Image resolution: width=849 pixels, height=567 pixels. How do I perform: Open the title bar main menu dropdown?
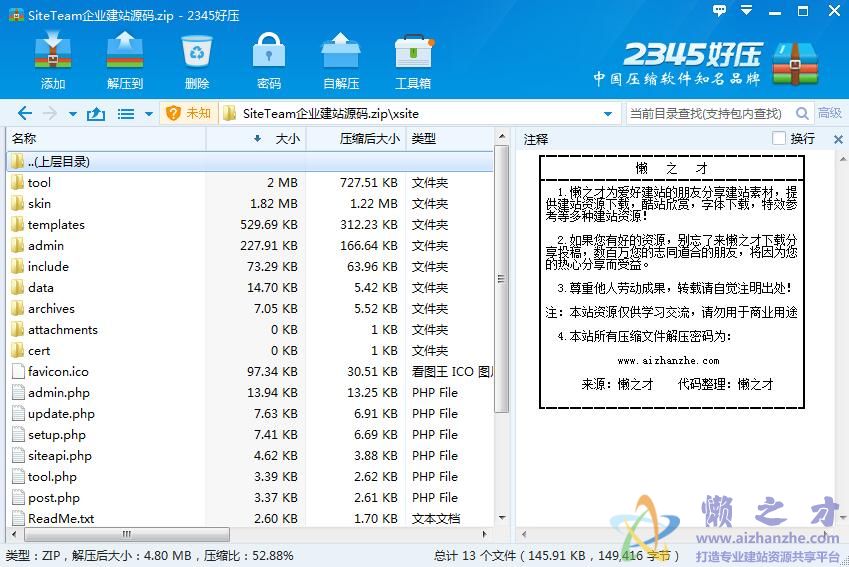[747, 10]
